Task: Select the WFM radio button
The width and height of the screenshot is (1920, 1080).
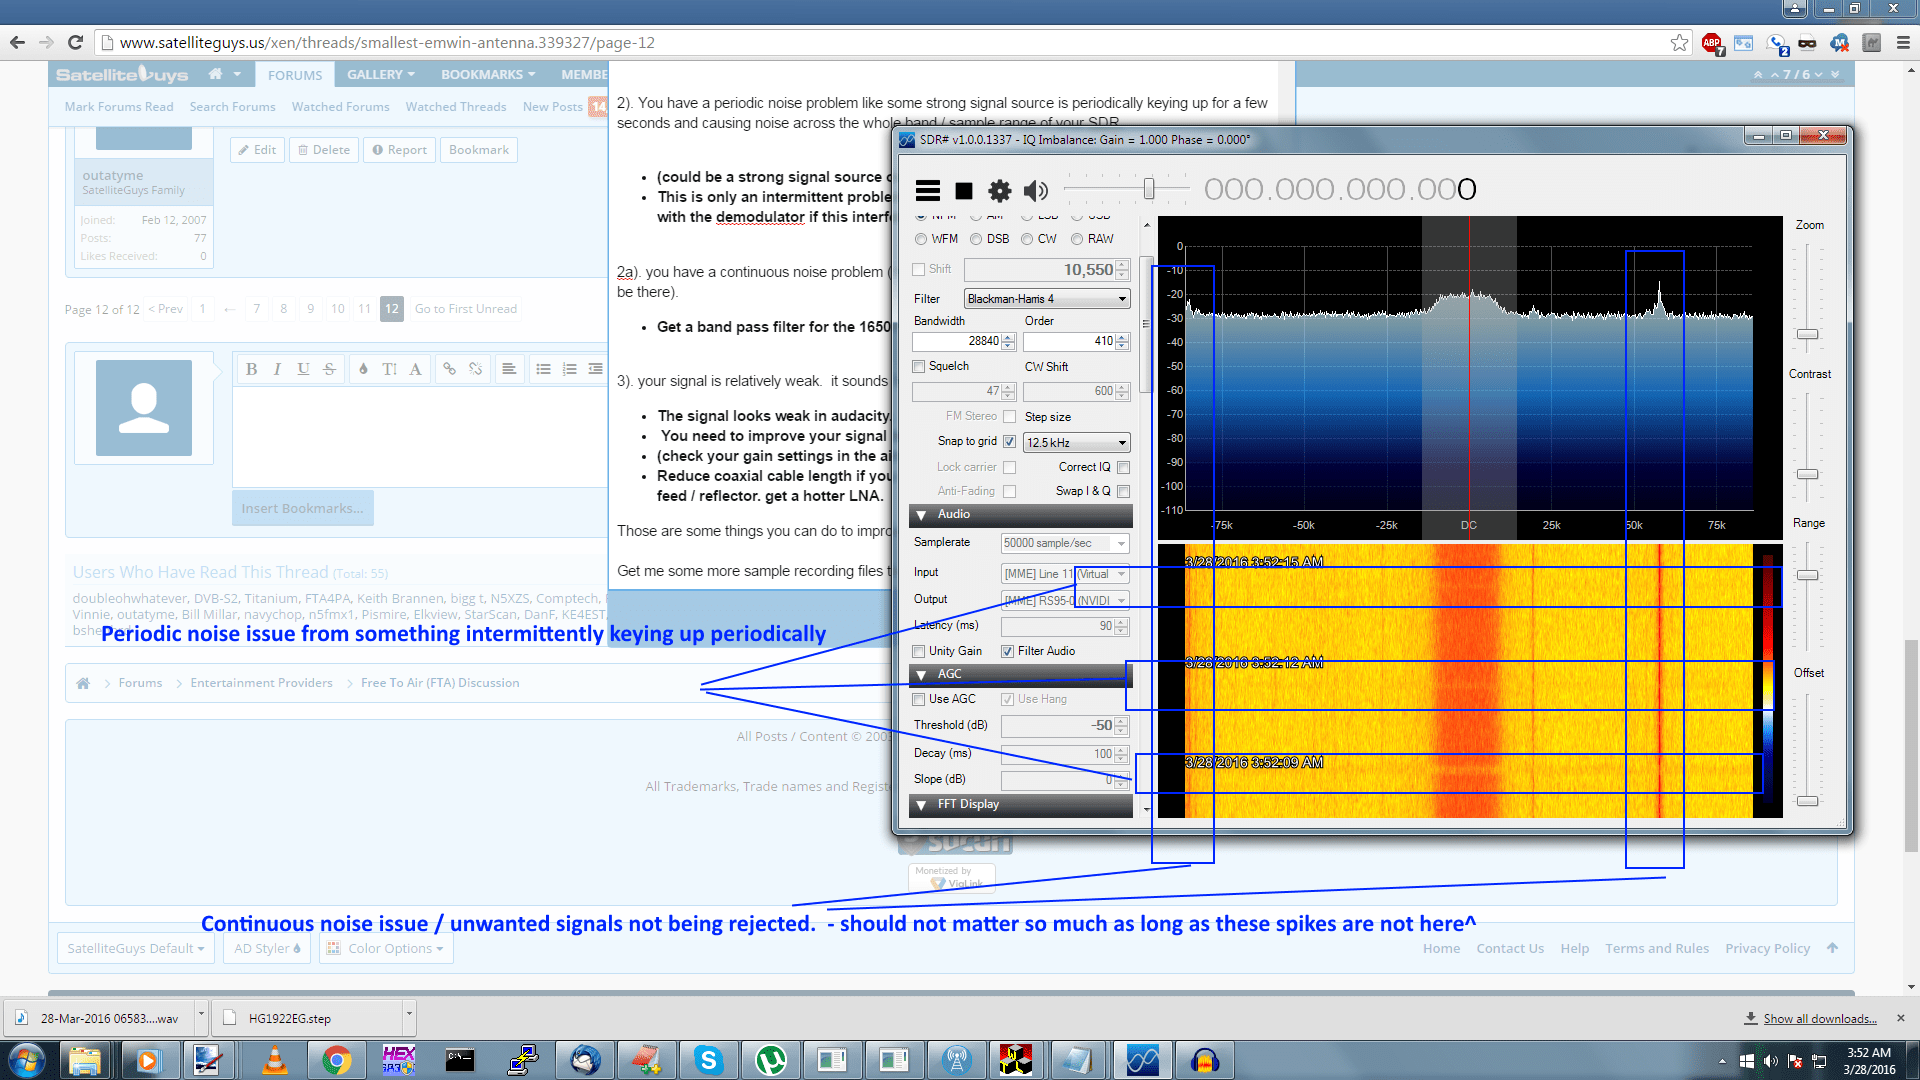Action: point(921,239)
